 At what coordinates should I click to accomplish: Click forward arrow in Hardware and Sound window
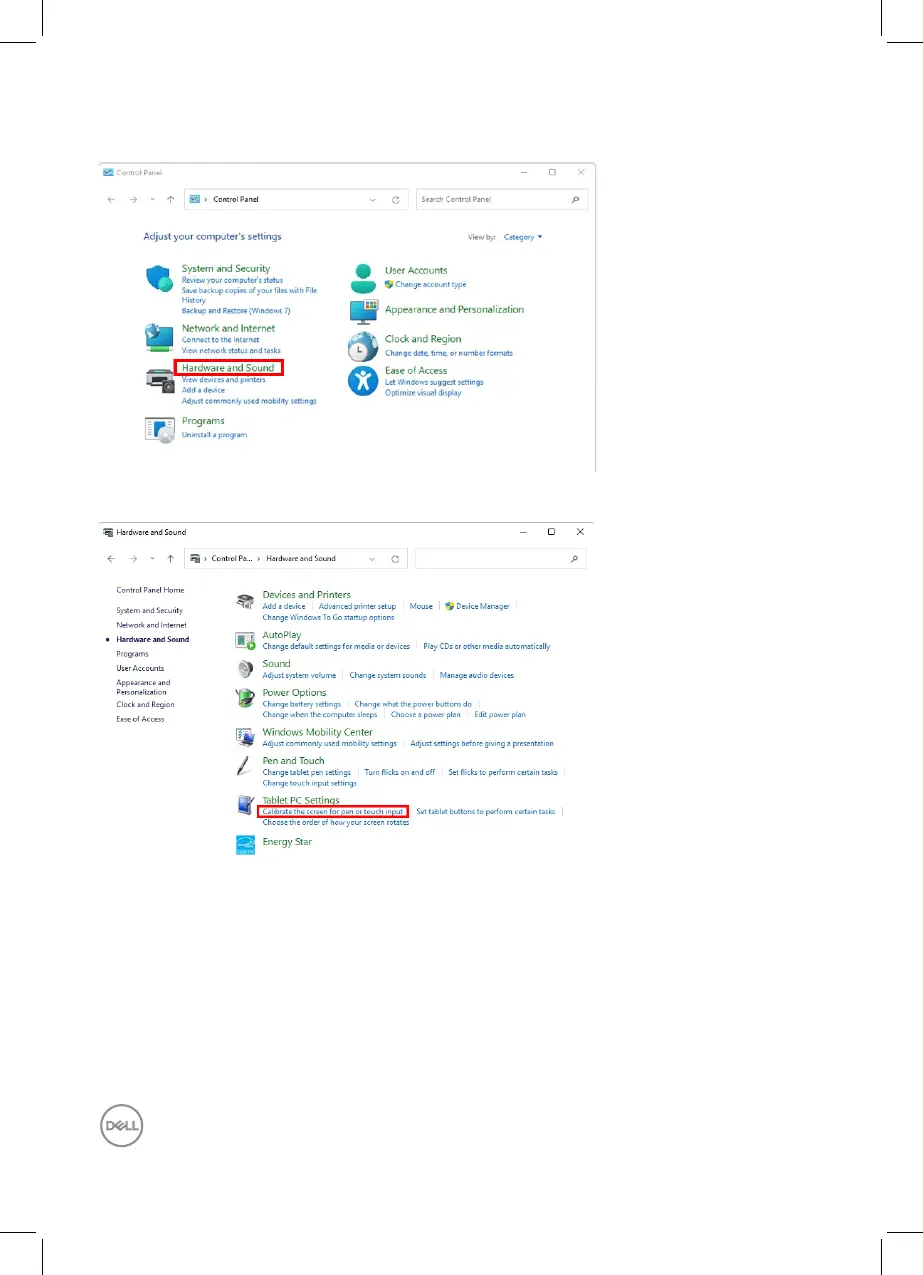[x=133, y=559]
